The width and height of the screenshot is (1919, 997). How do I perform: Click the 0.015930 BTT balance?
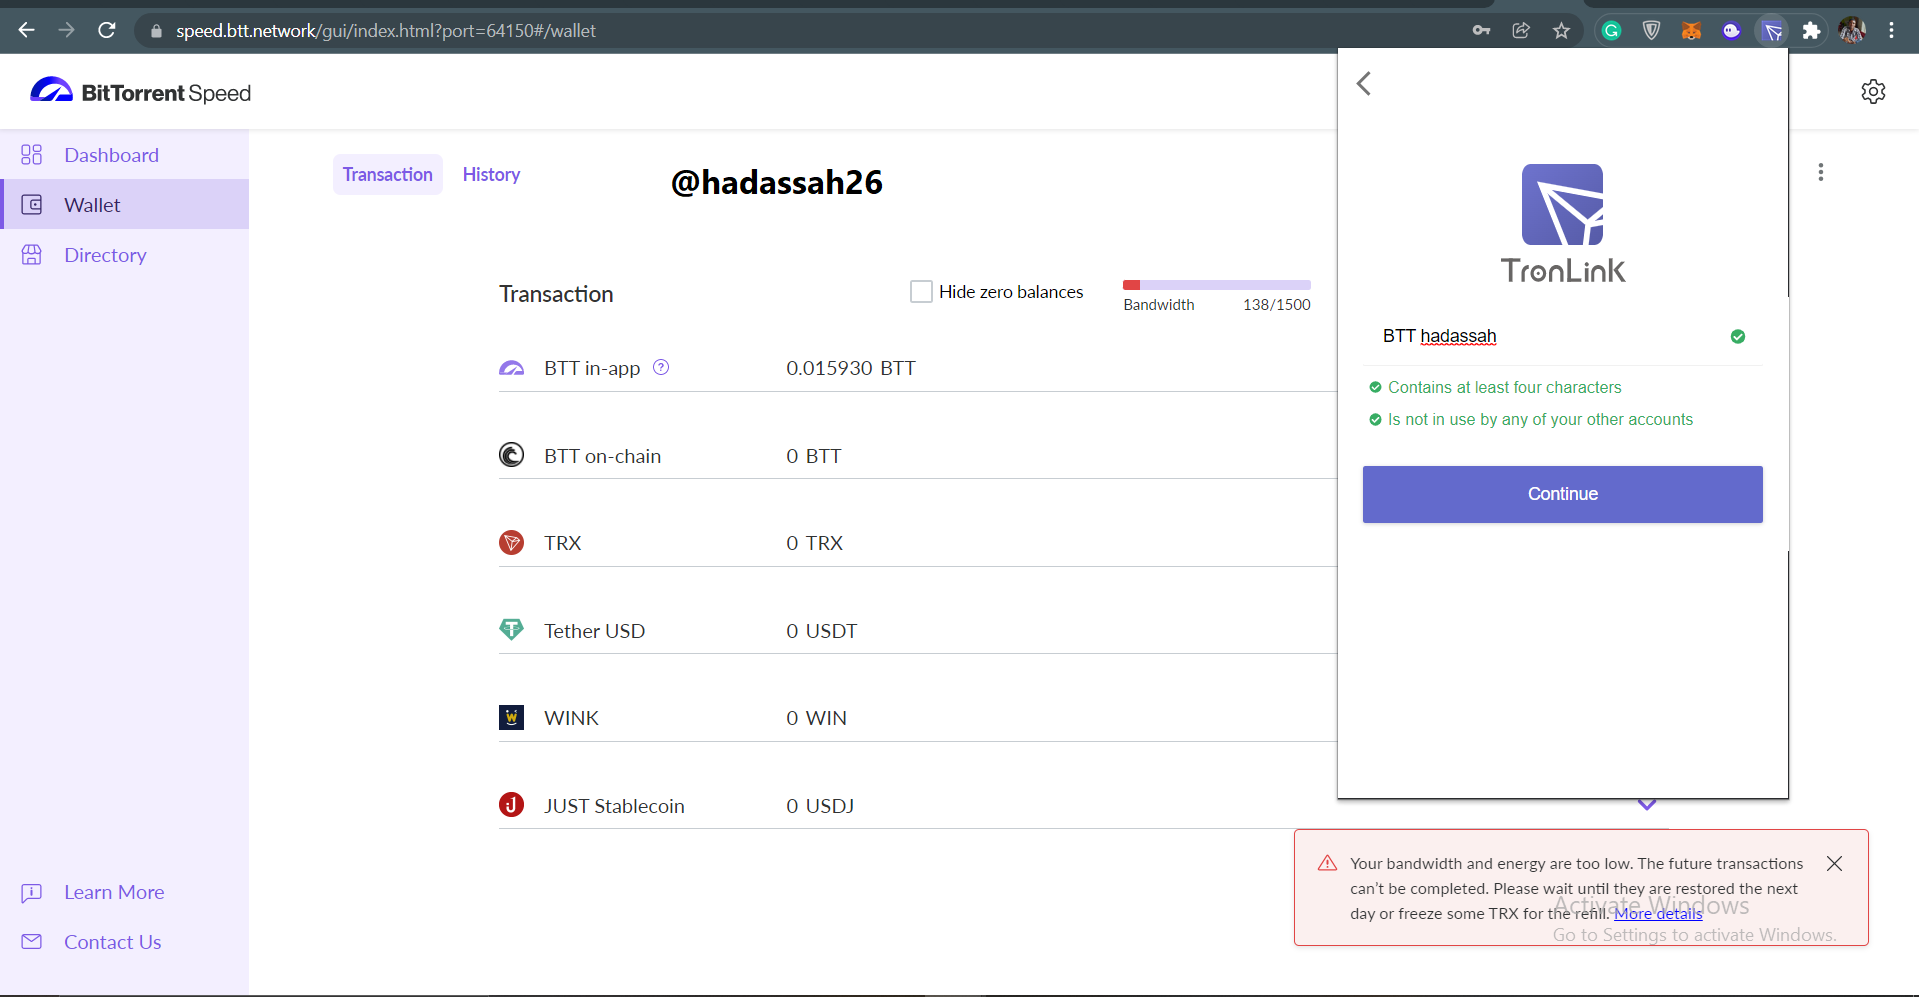851,368
